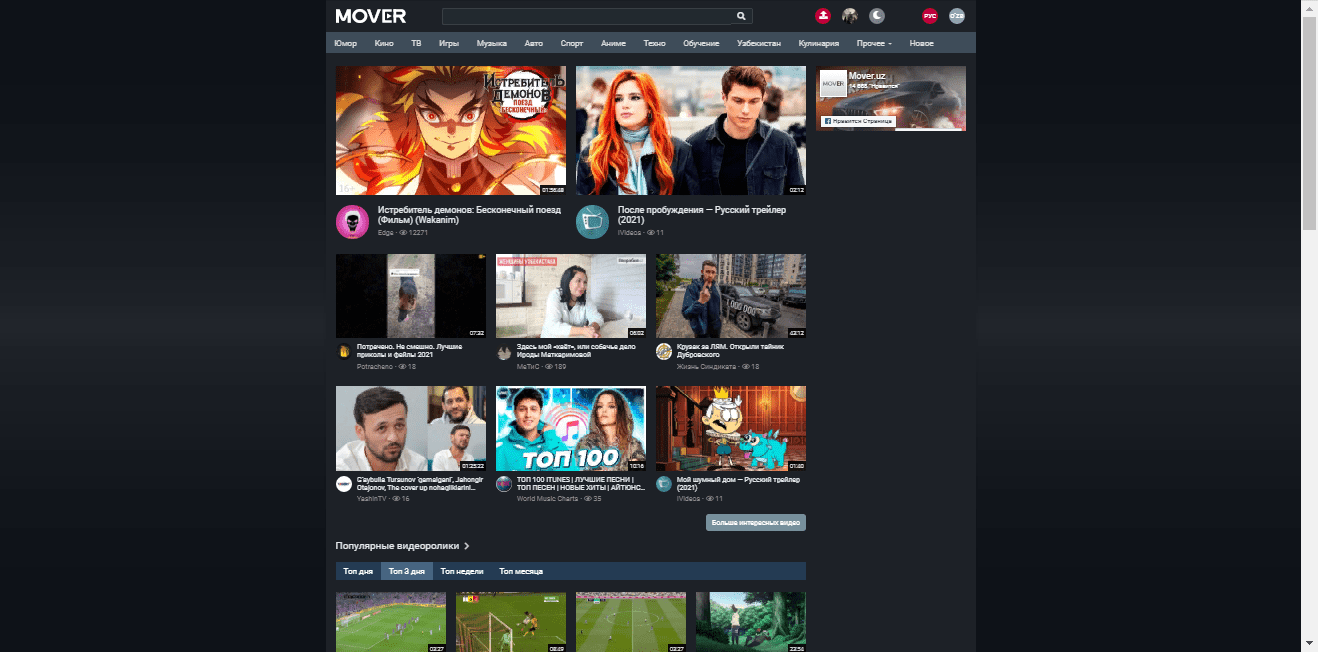
Task: Open G'aybulla Tursunov video thumbnail
Action: (411, 428)
